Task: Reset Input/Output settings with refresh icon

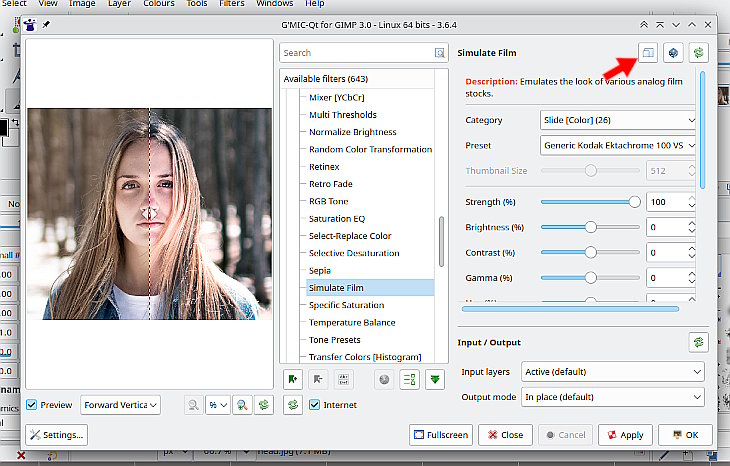Action: pos(699,343)
